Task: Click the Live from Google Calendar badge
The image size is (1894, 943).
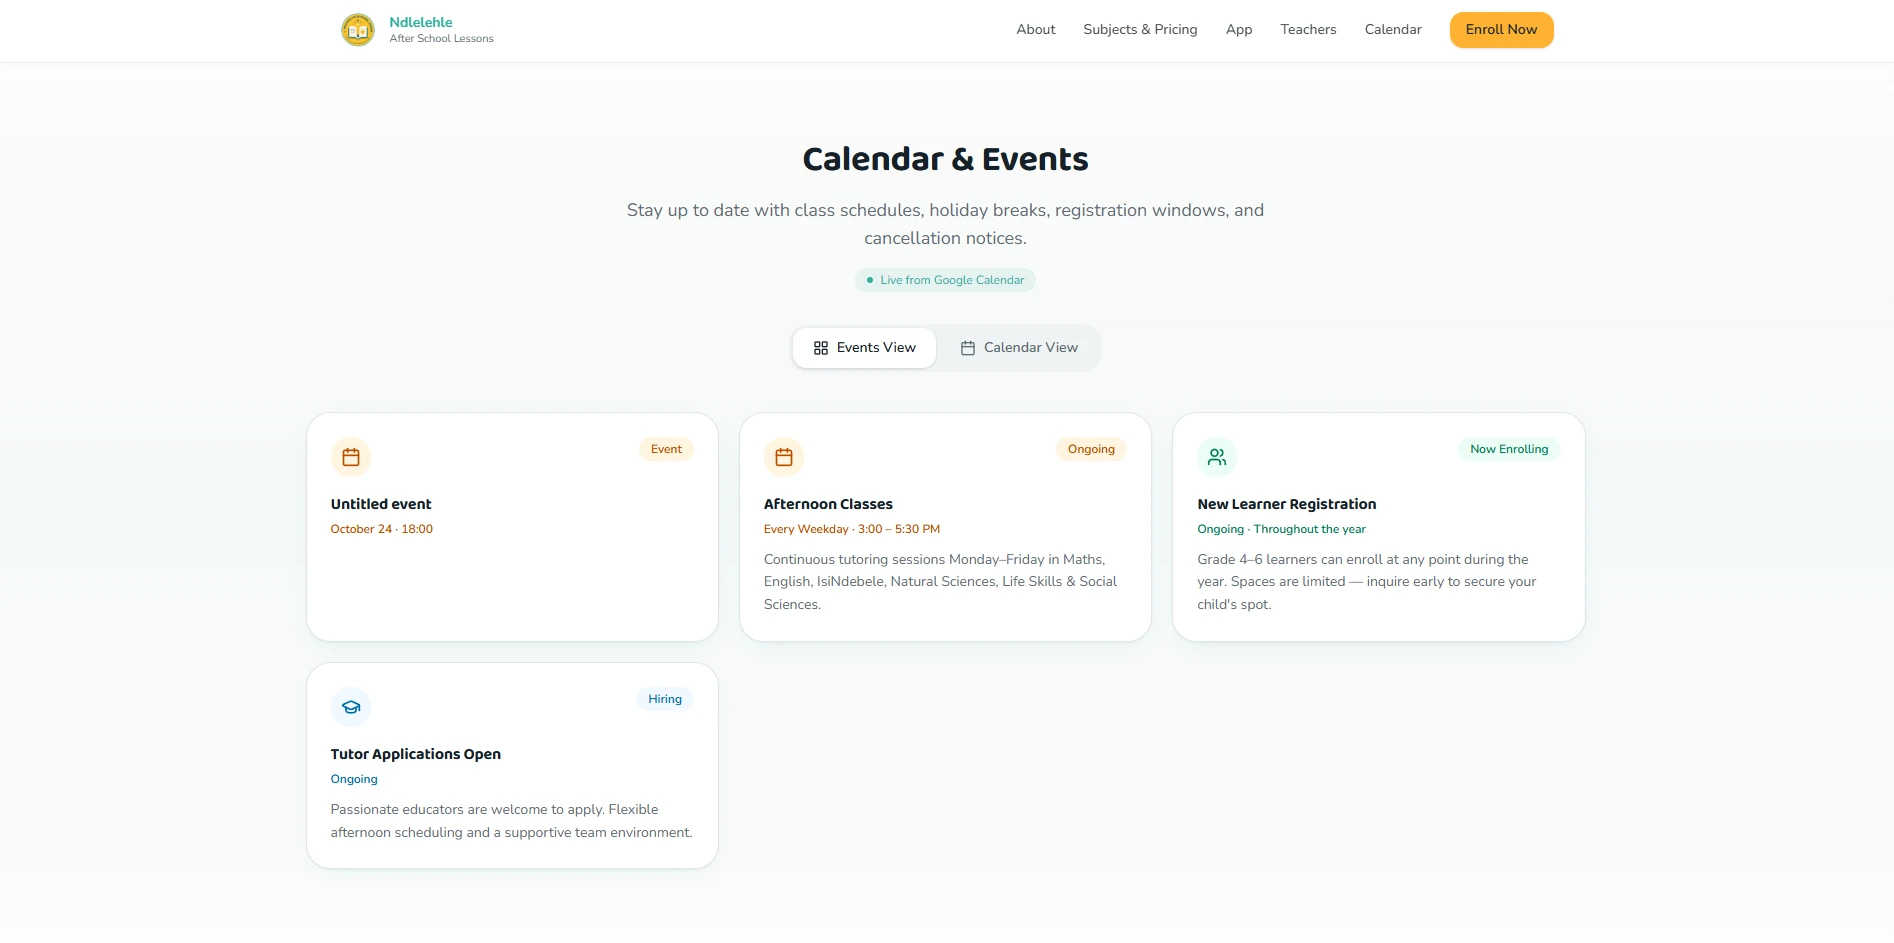Action: pos(945,280)
